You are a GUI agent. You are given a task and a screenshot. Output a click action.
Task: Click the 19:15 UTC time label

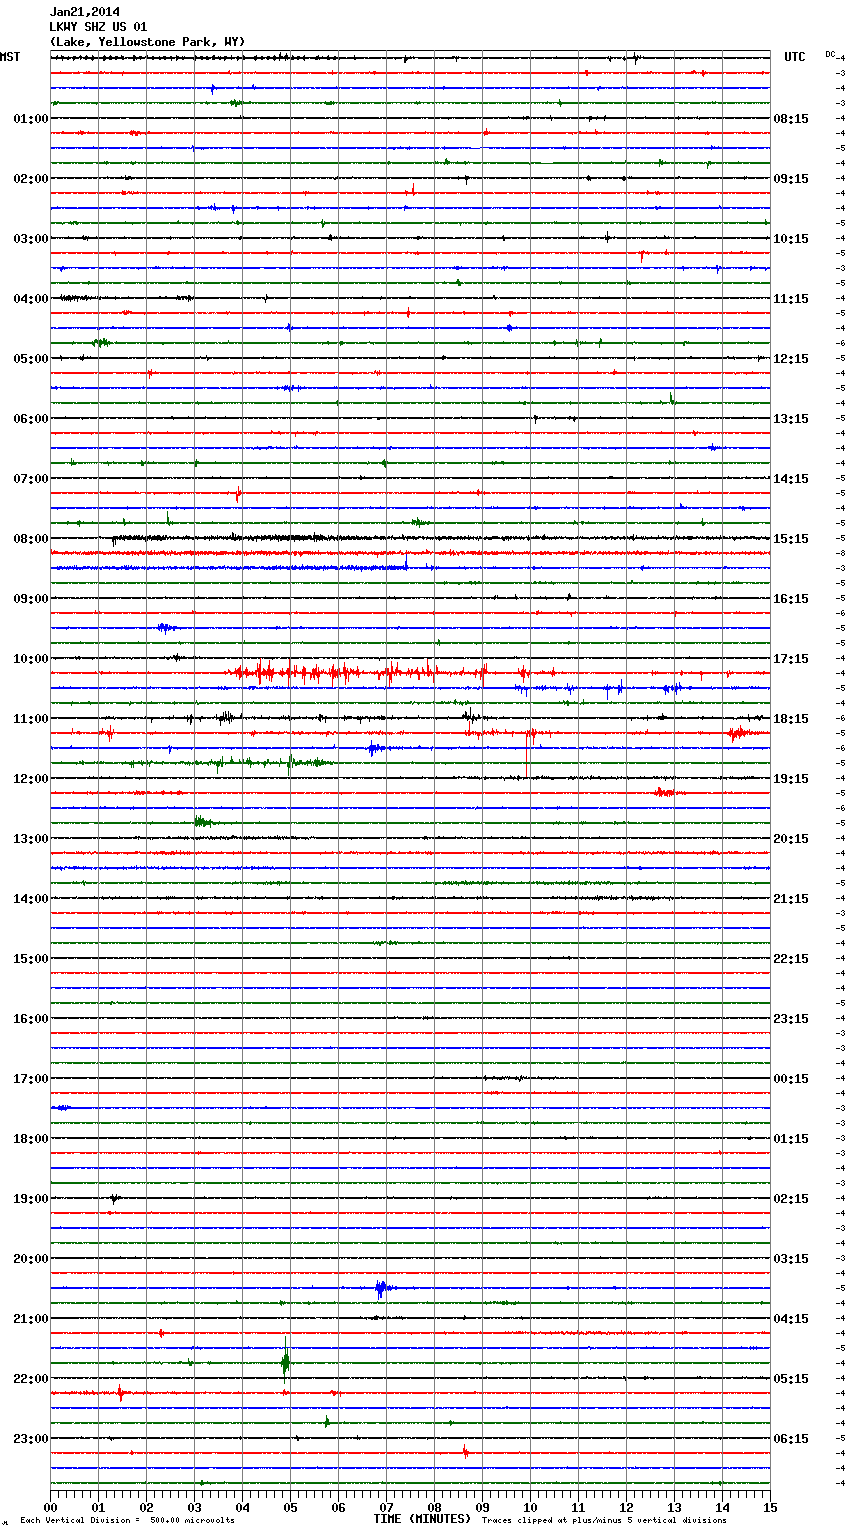point(791,779)
